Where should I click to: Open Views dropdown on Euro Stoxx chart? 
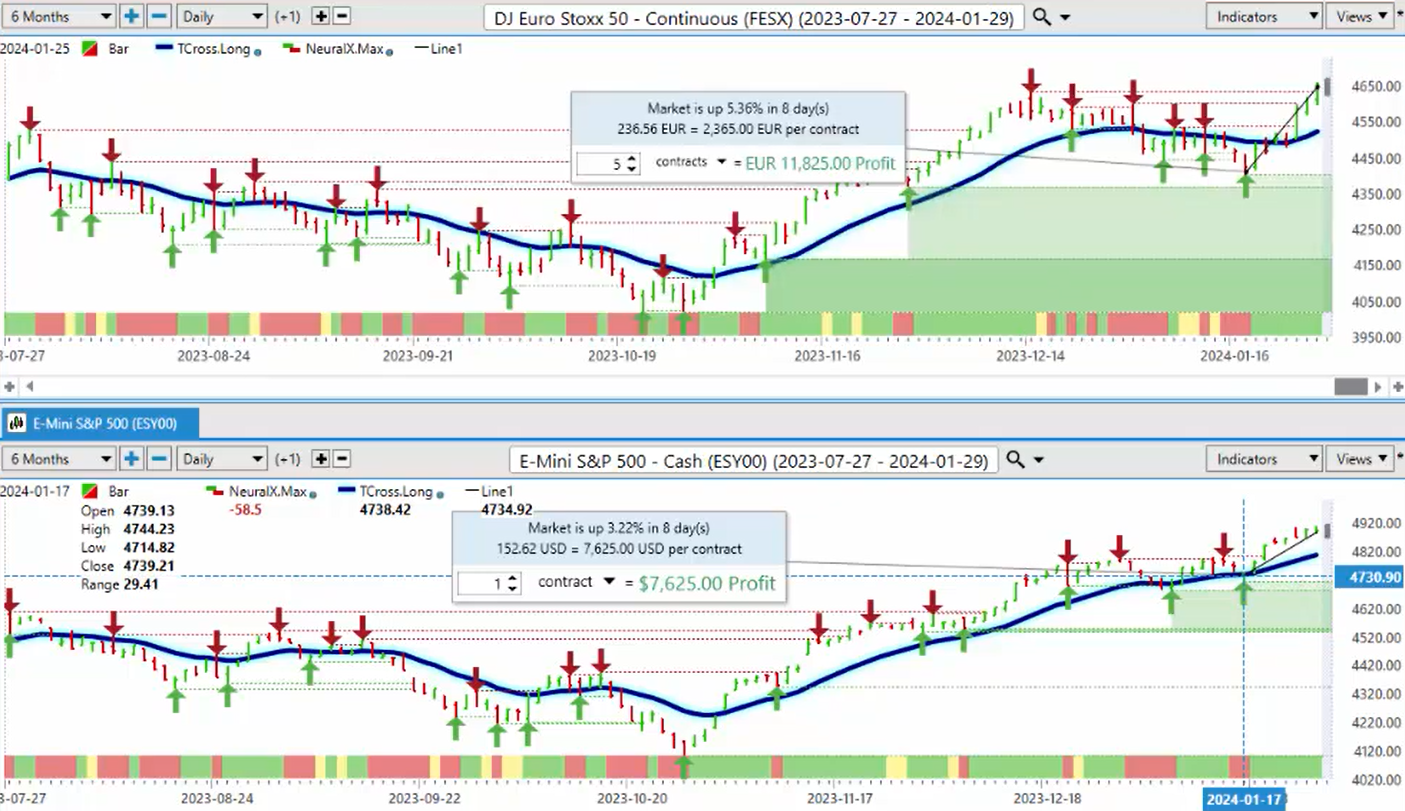[1362, 16]
